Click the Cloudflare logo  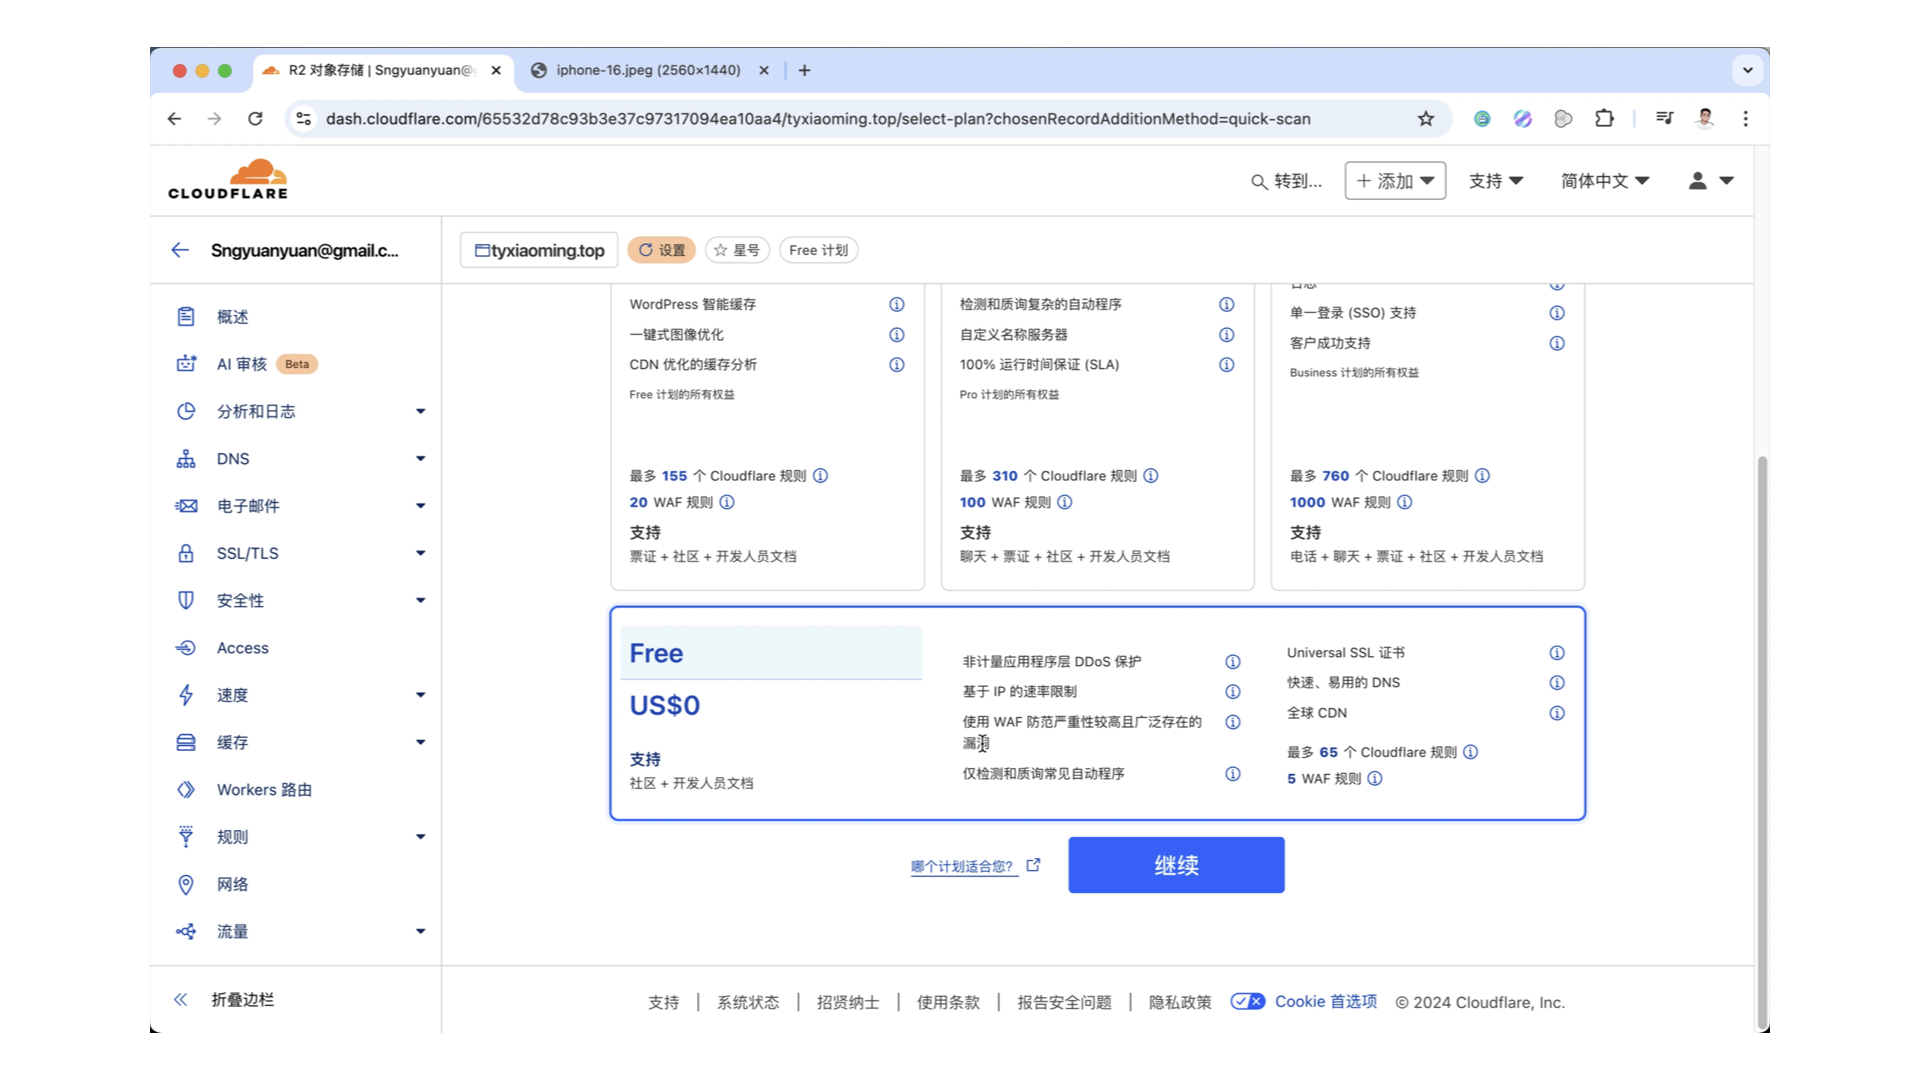pos(228,180)
